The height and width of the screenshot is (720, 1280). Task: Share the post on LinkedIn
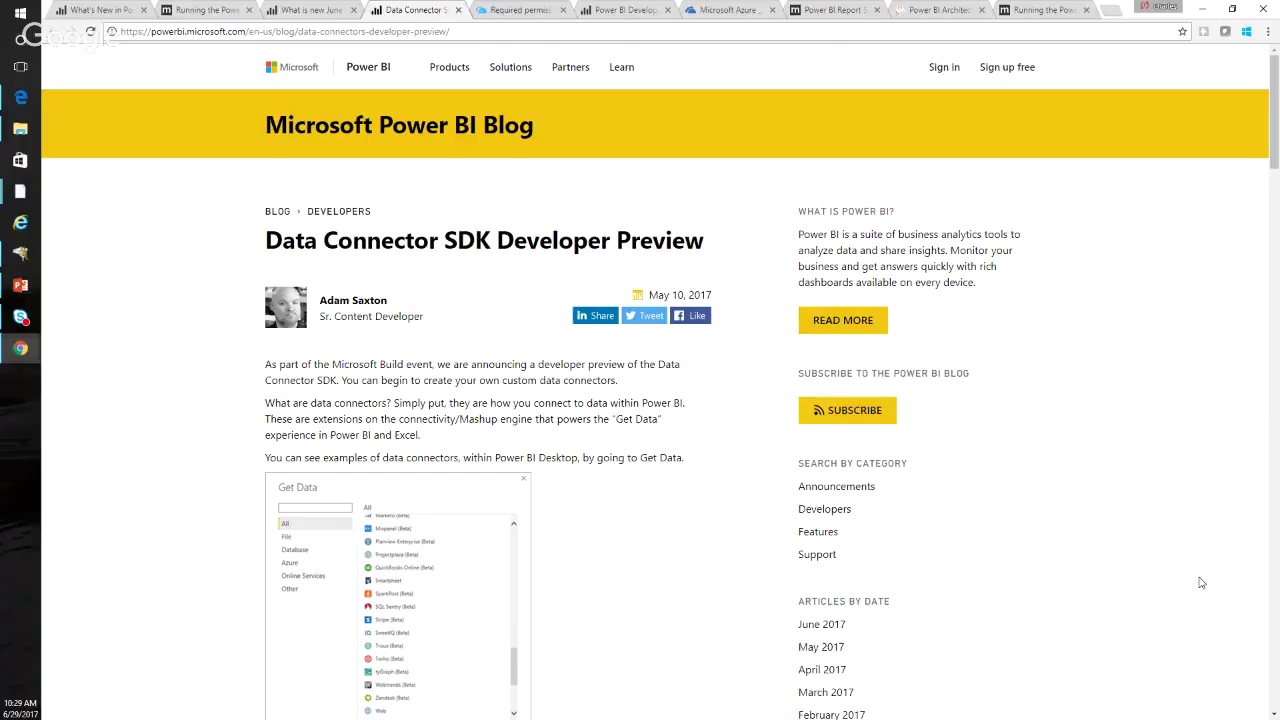(595, 316)
